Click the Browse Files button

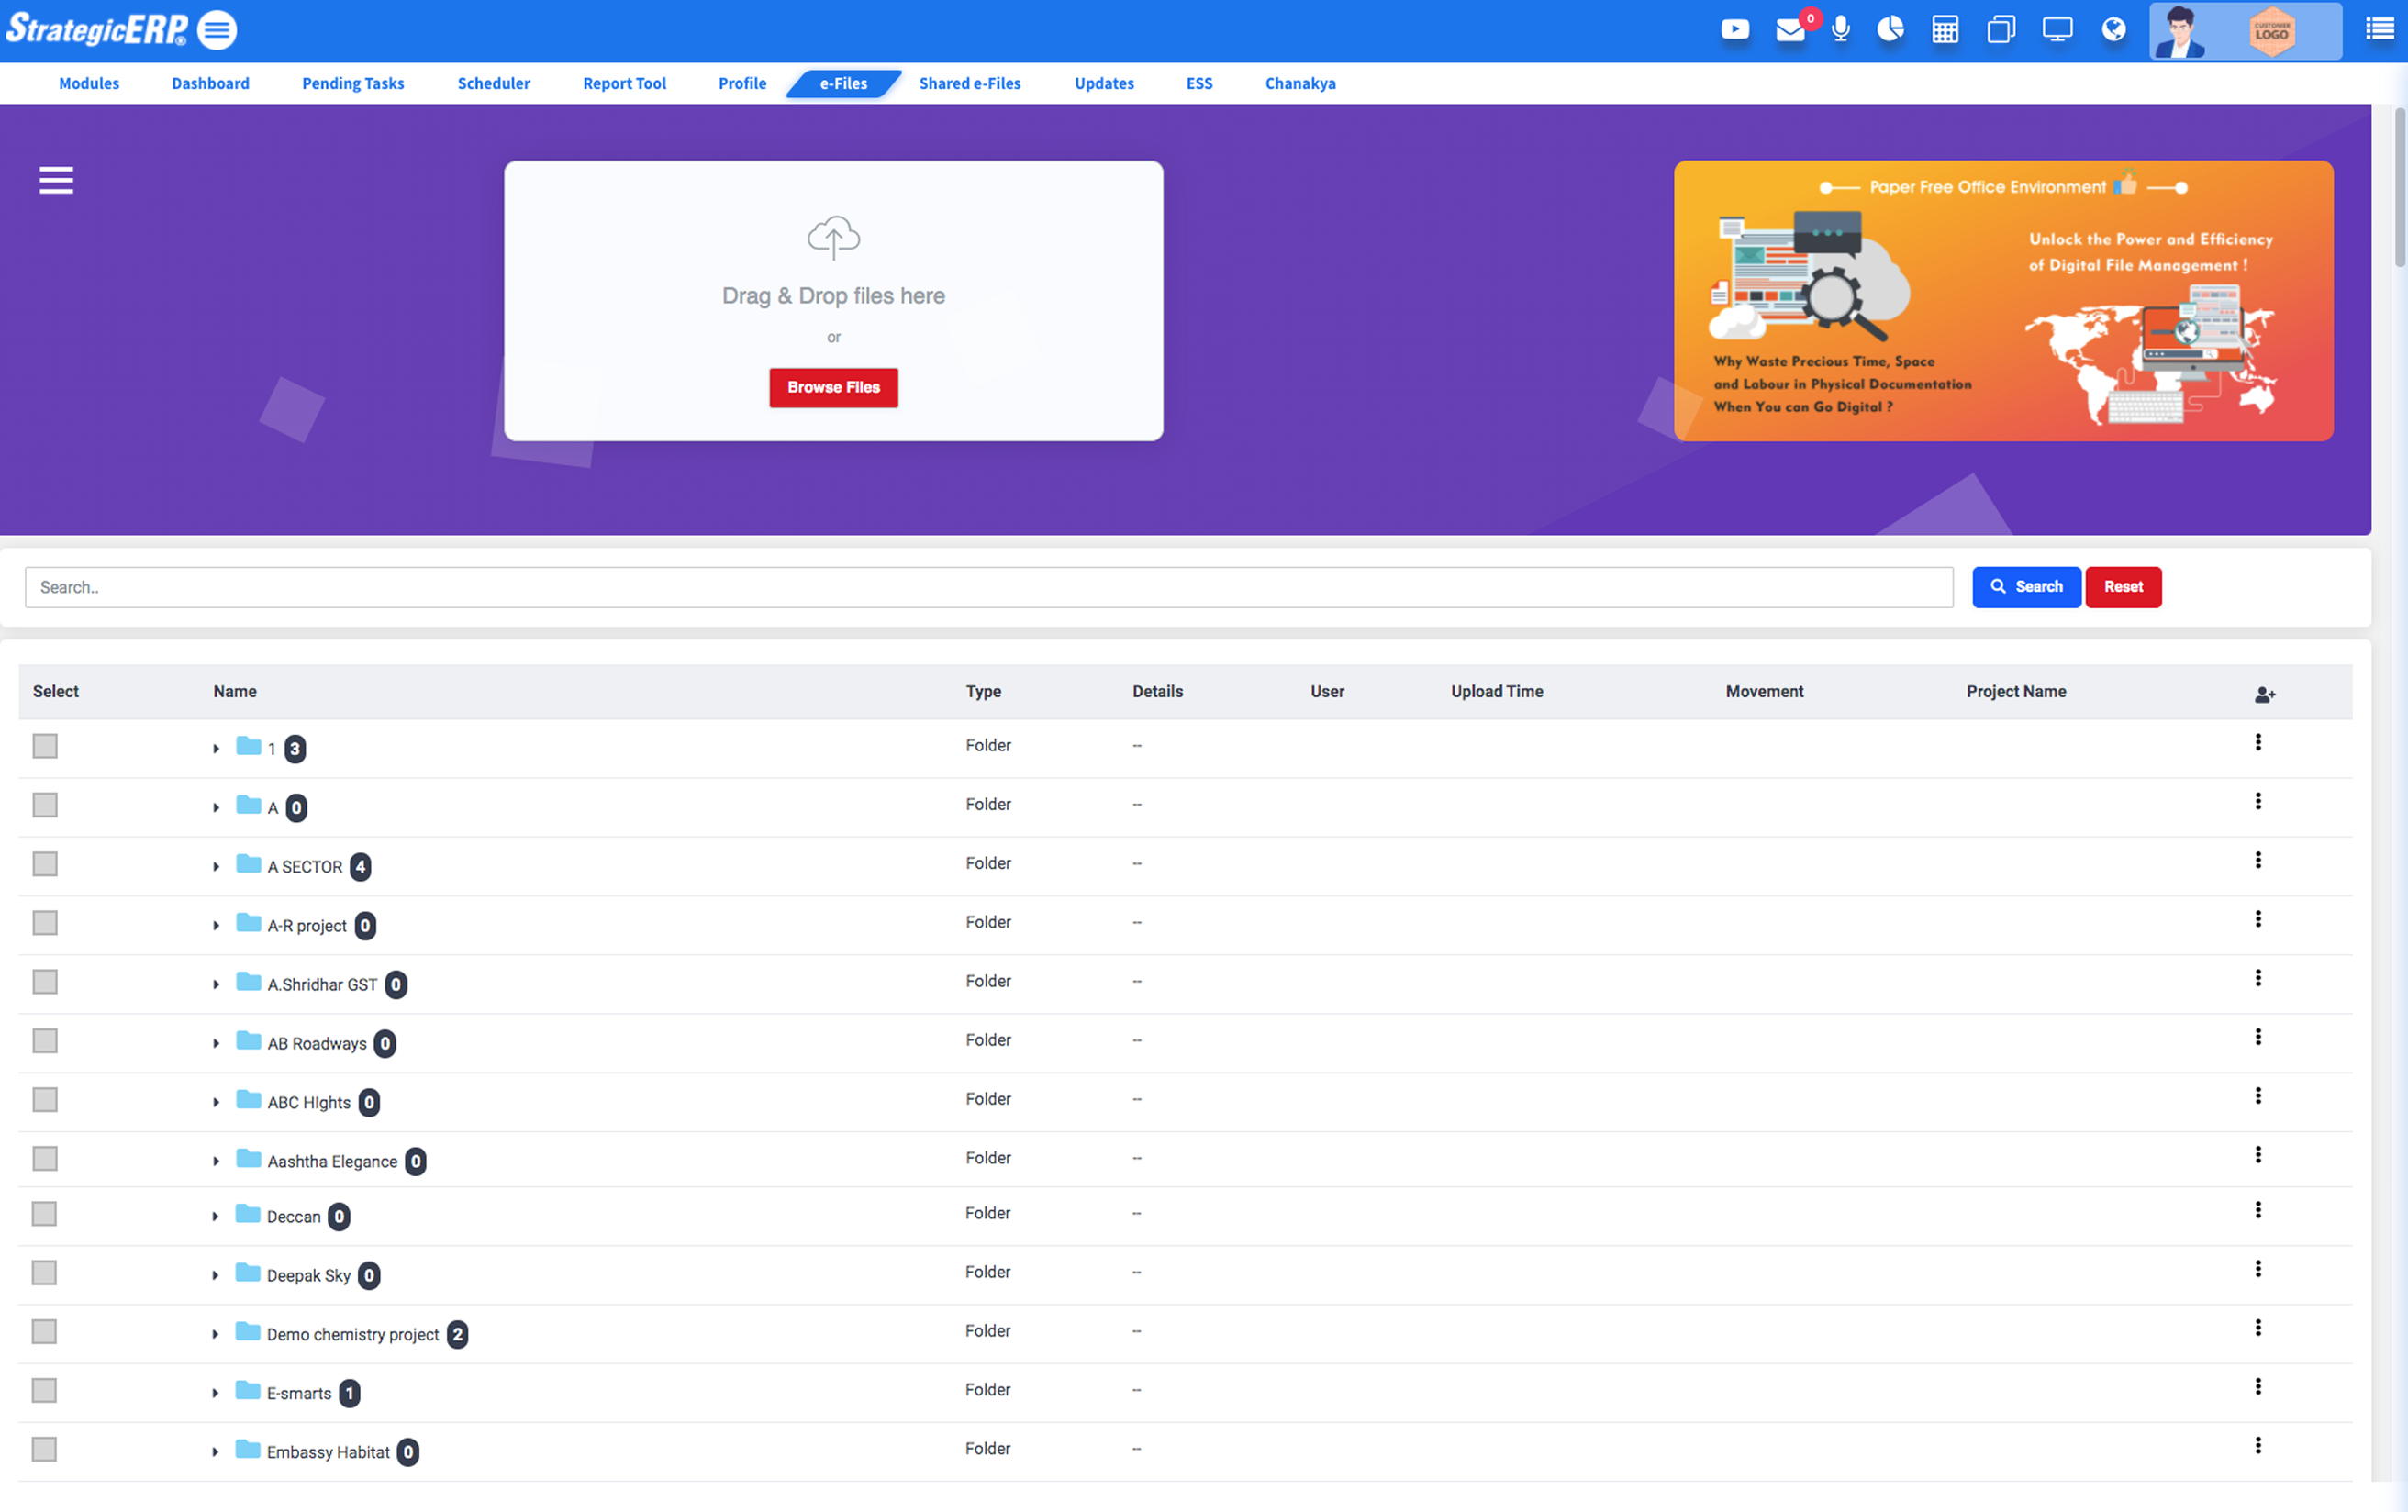[x=833, y=388]
